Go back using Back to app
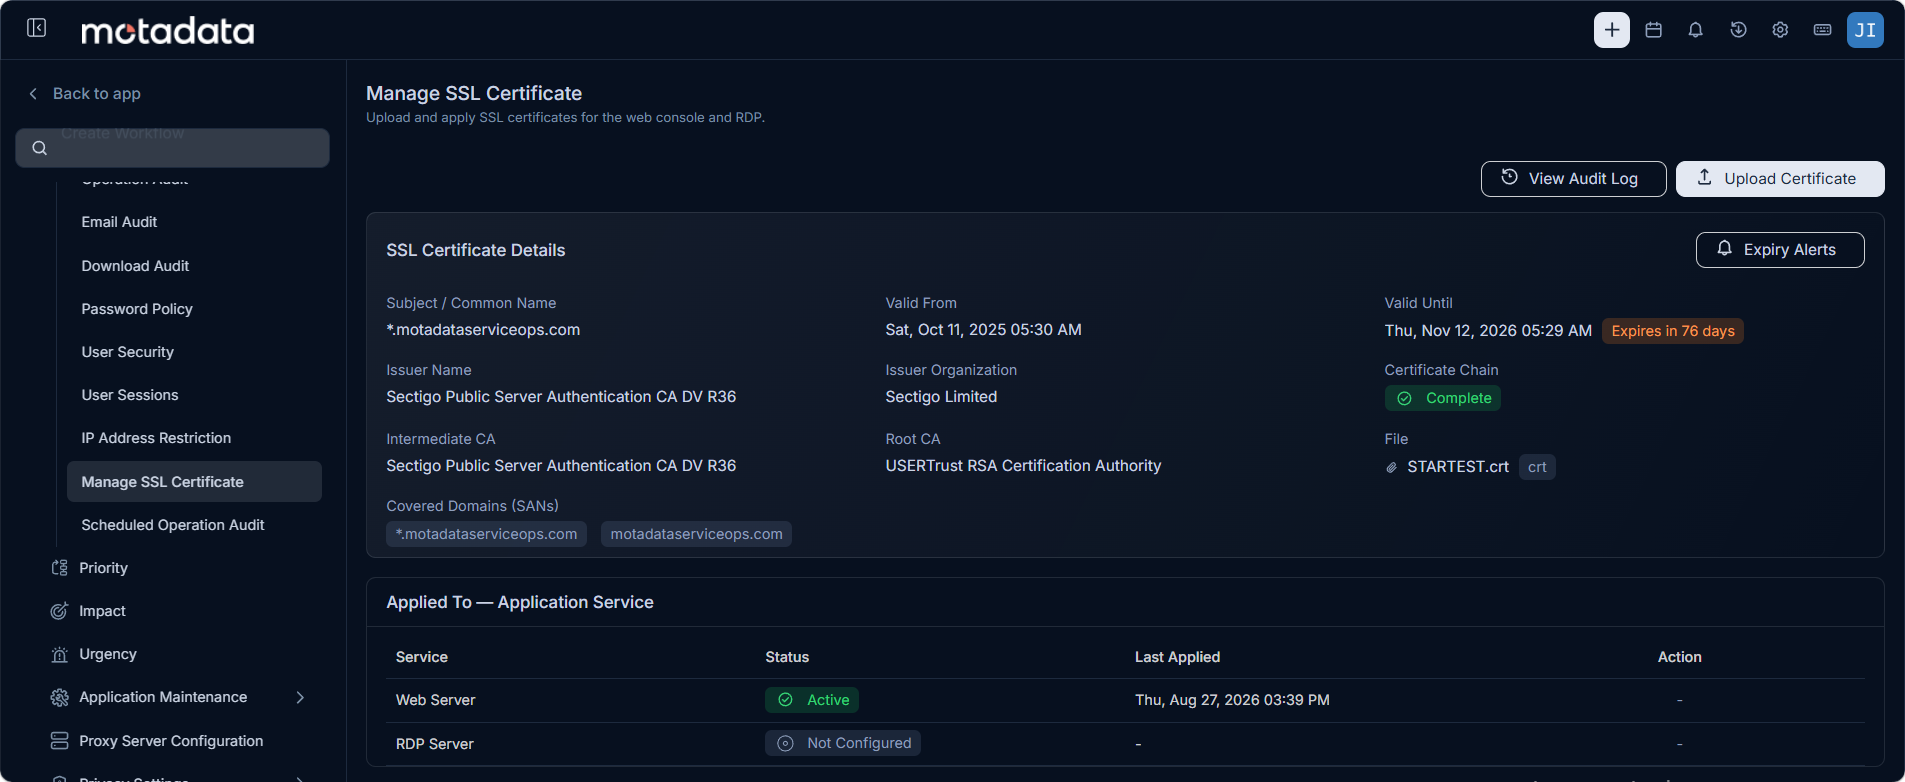 84,93
